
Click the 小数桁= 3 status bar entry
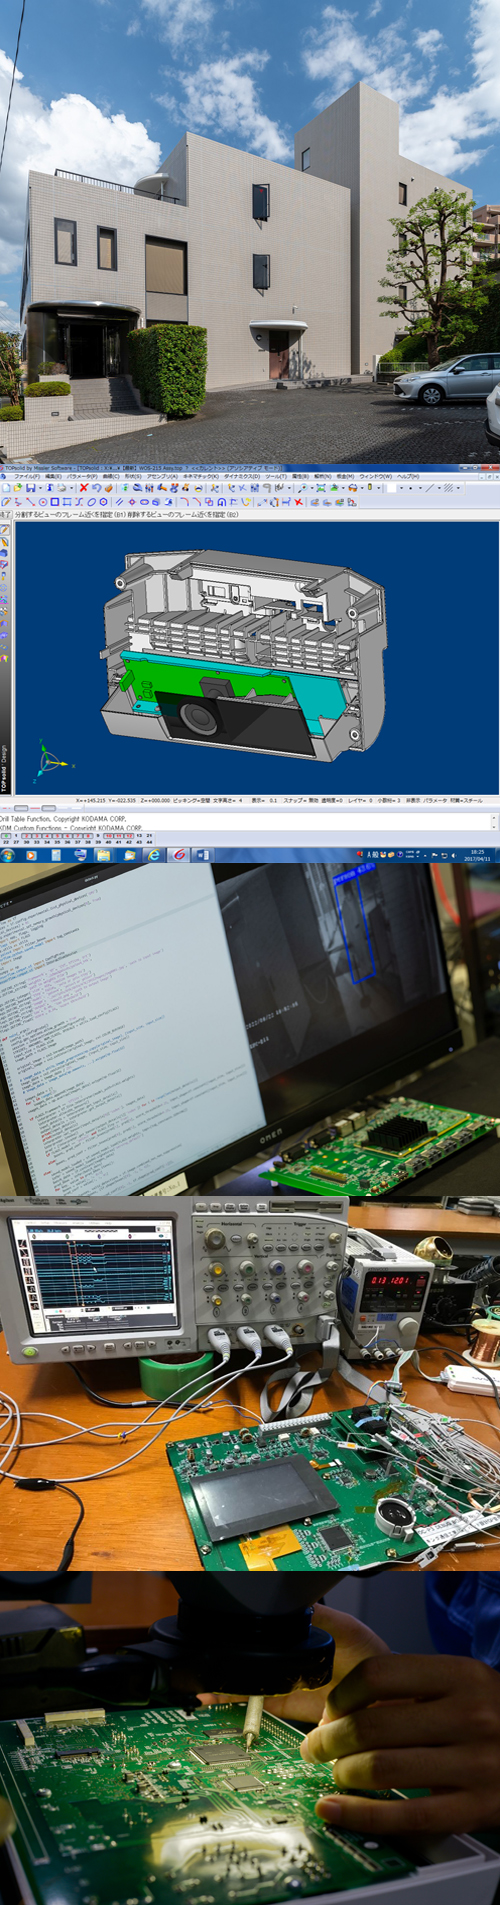(x=389, y=800)
